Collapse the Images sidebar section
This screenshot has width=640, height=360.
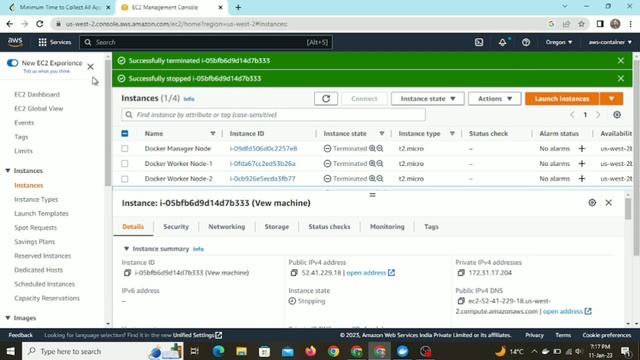click(x=8, y=318)
